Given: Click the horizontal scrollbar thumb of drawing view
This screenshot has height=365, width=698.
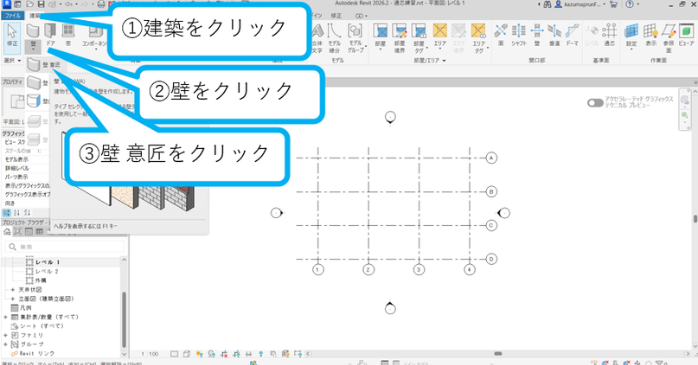Looking at the screenshot, I should (x=498, y=354).
